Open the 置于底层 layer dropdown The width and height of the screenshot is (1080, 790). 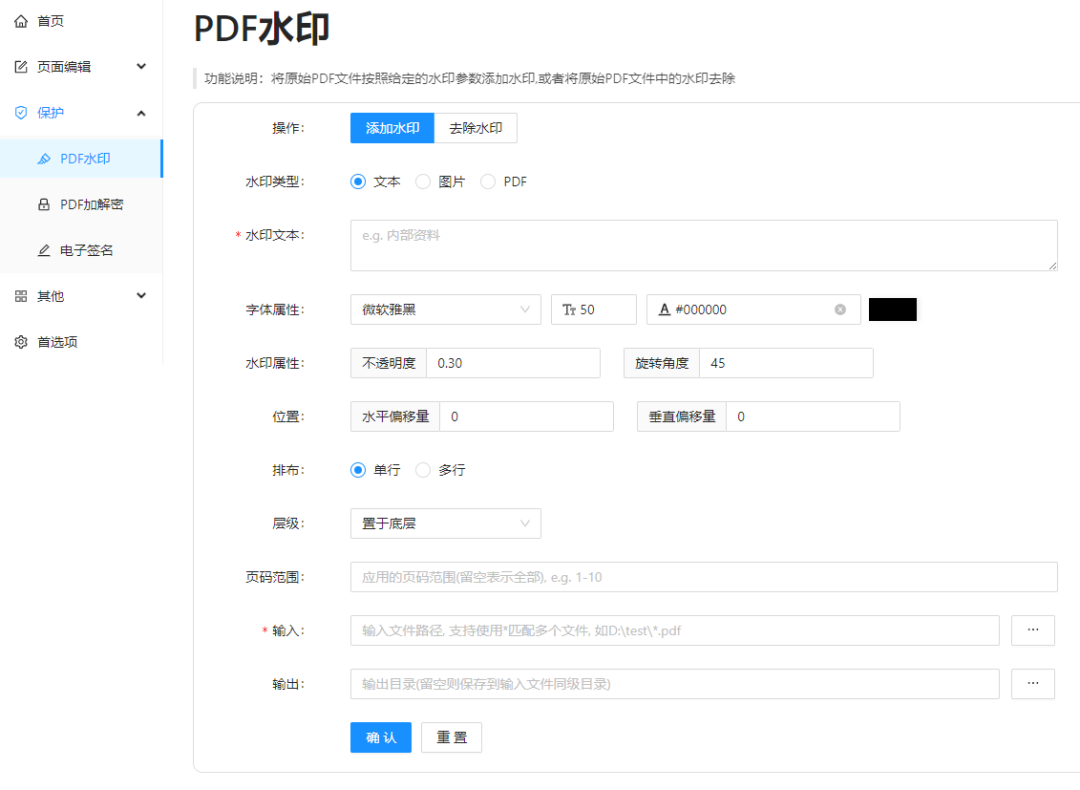[446, 523]
